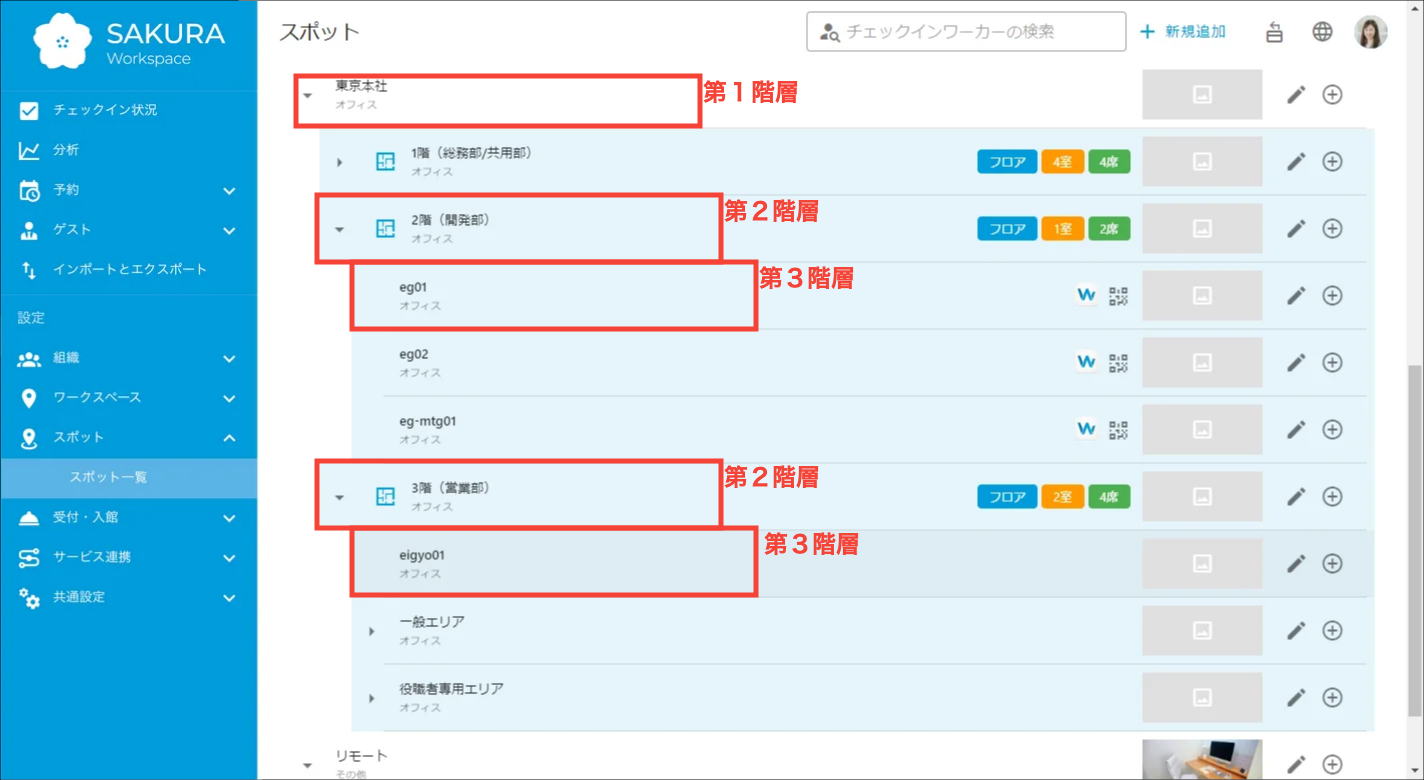Collapse the 2階（開発部） floor row
Screen dimensions: 1424x780
pos(340,230)
